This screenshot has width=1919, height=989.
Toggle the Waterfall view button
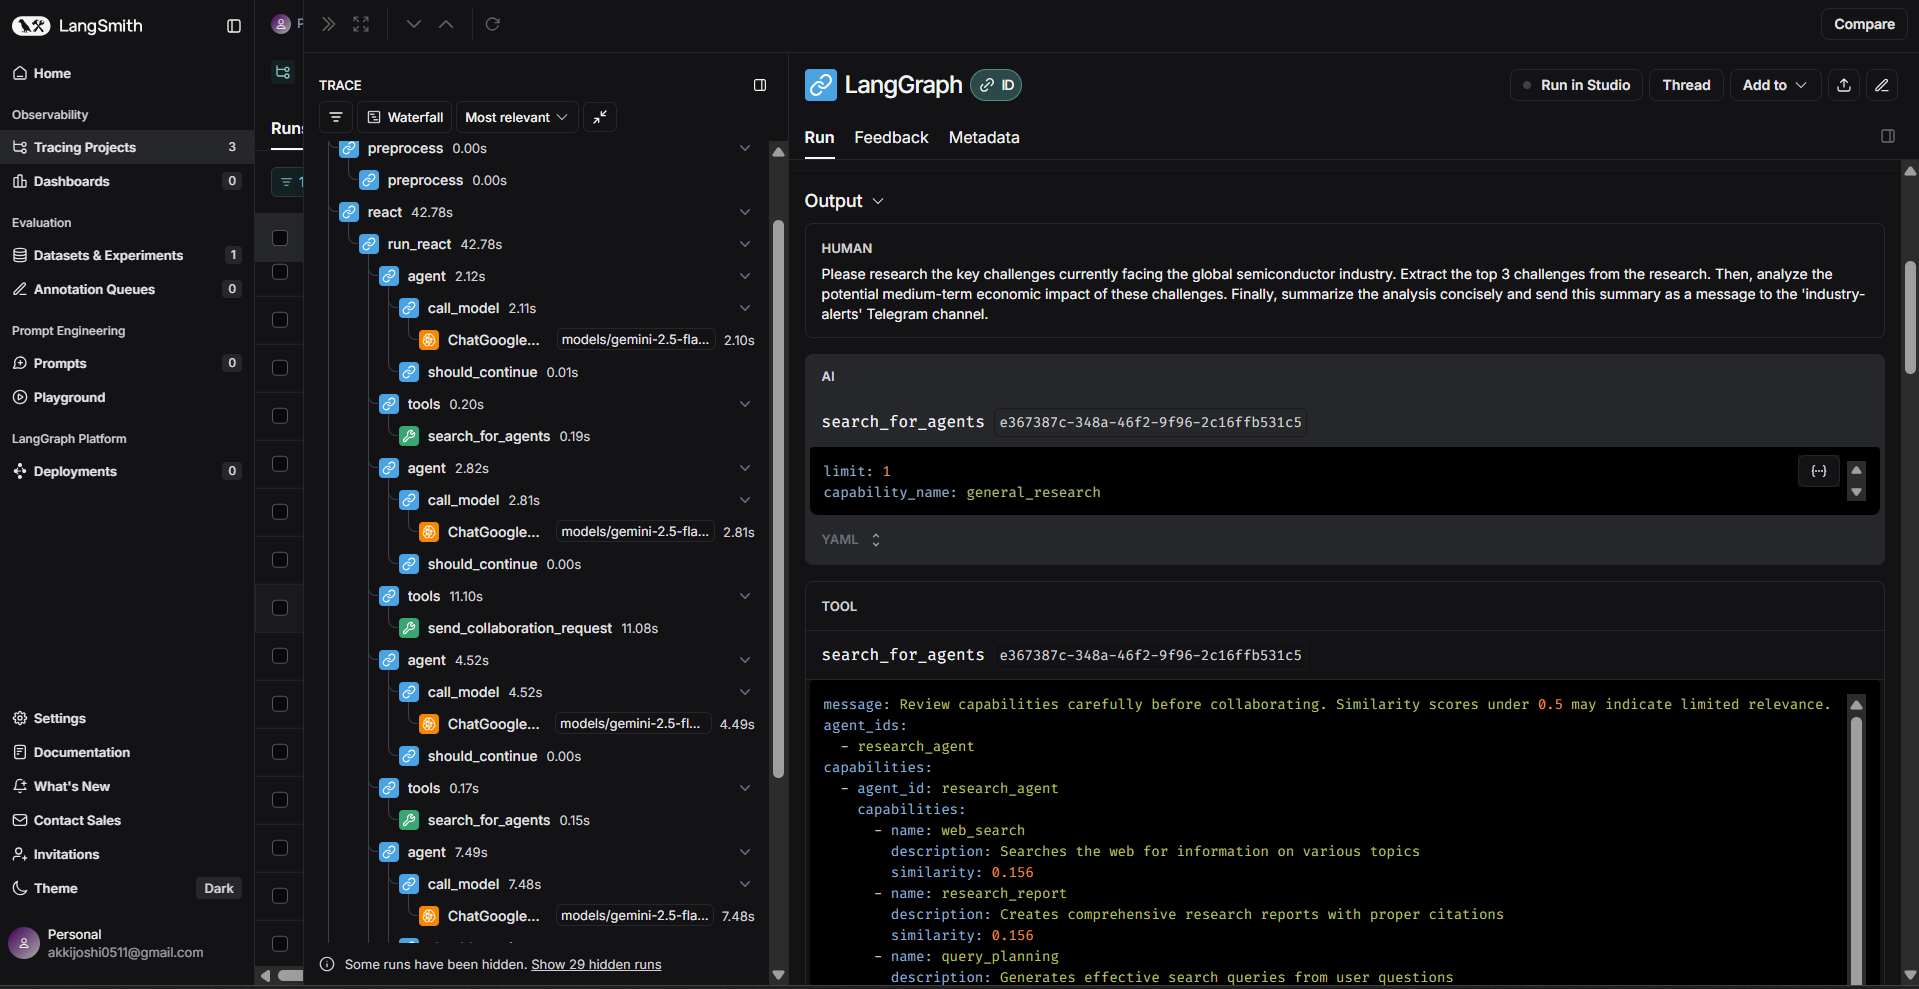(x=404, y=117)
